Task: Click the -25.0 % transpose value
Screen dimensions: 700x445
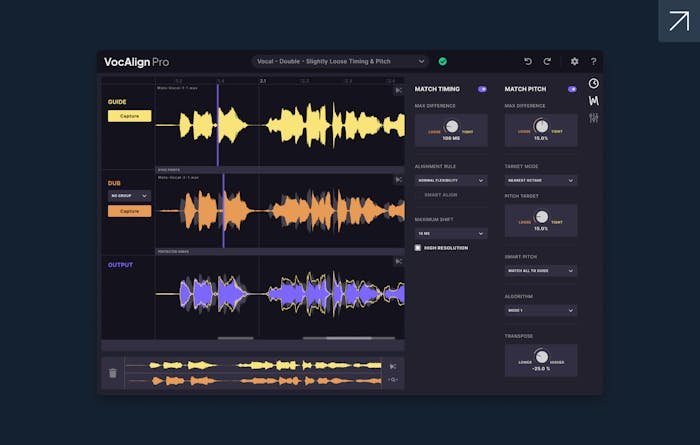Action: click(x=541, y=369)
